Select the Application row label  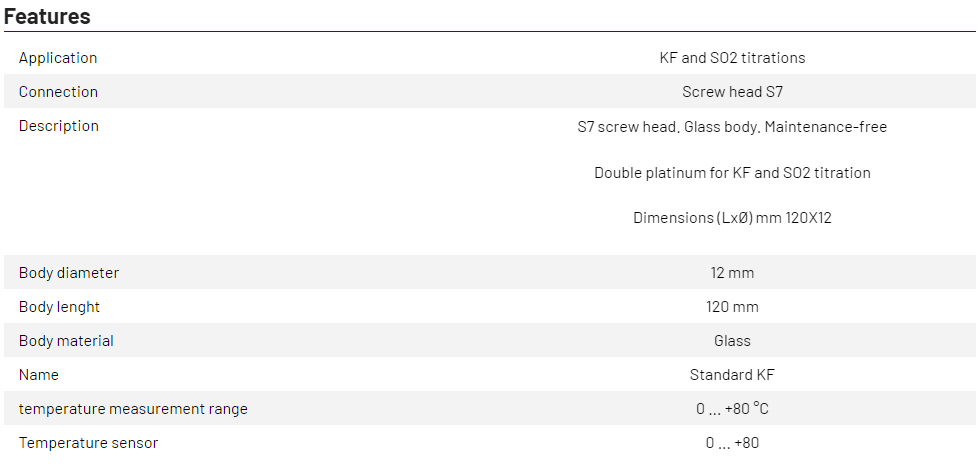[x=58, y=58]
